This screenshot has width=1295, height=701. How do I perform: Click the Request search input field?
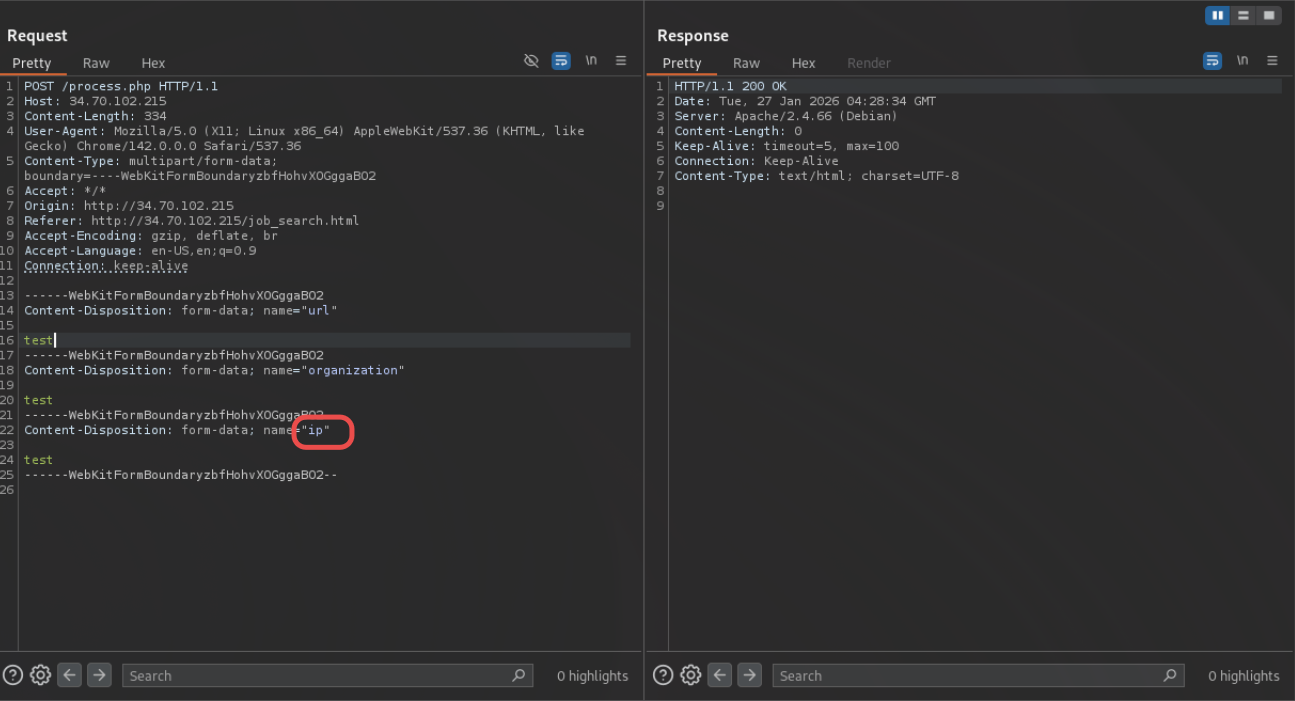coord(315,676)
